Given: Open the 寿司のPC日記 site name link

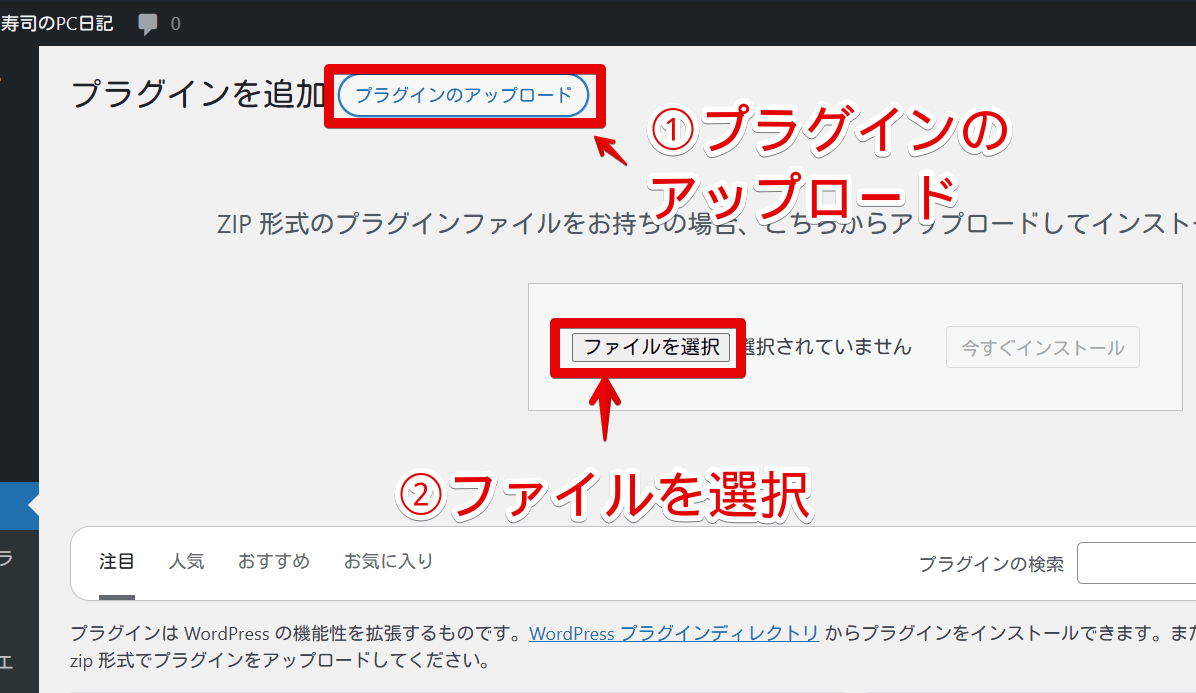Looking at the screenshot, I should pos(56,24).
